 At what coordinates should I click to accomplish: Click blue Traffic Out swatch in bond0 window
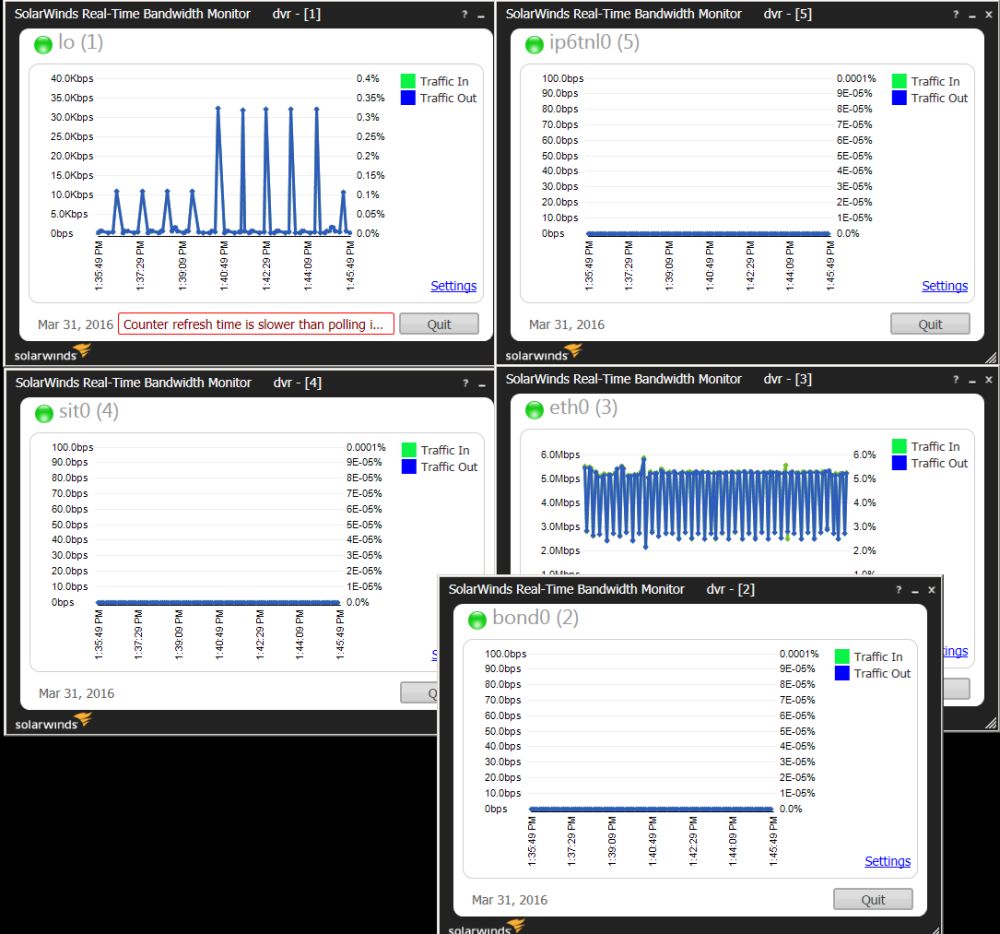pos(842,673)
